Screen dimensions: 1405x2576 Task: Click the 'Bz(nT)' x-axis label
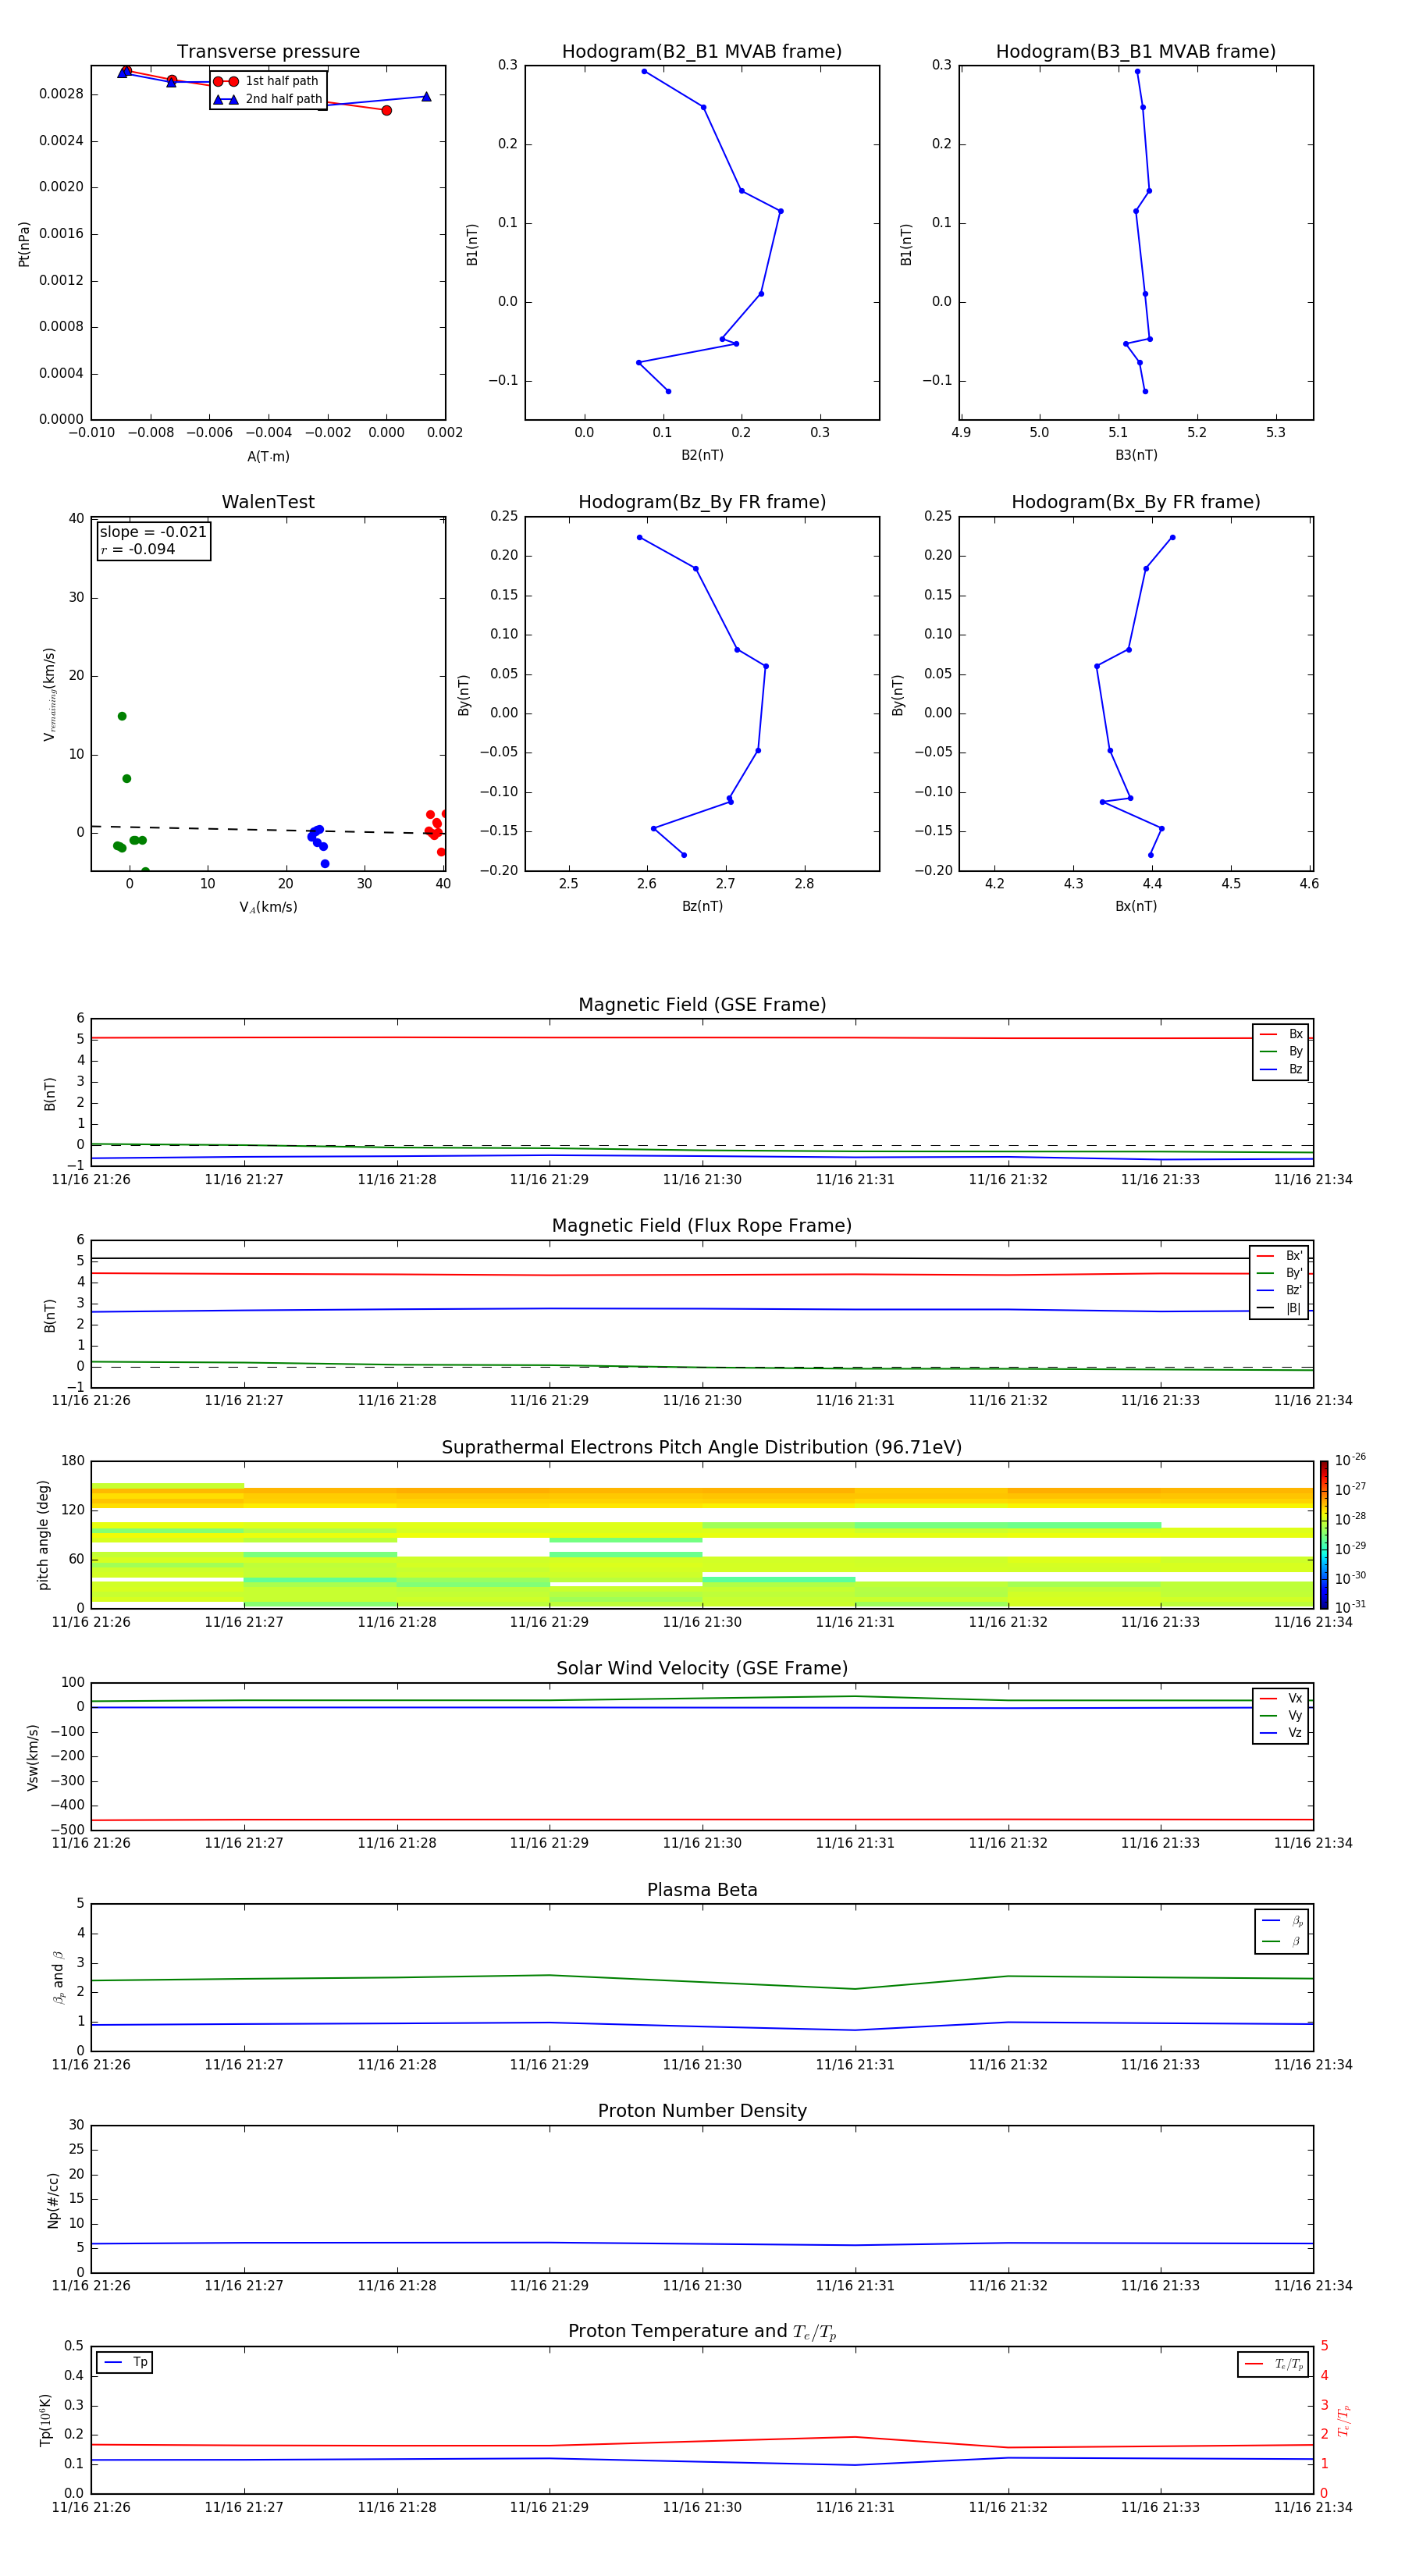click(x=702, y=906)
